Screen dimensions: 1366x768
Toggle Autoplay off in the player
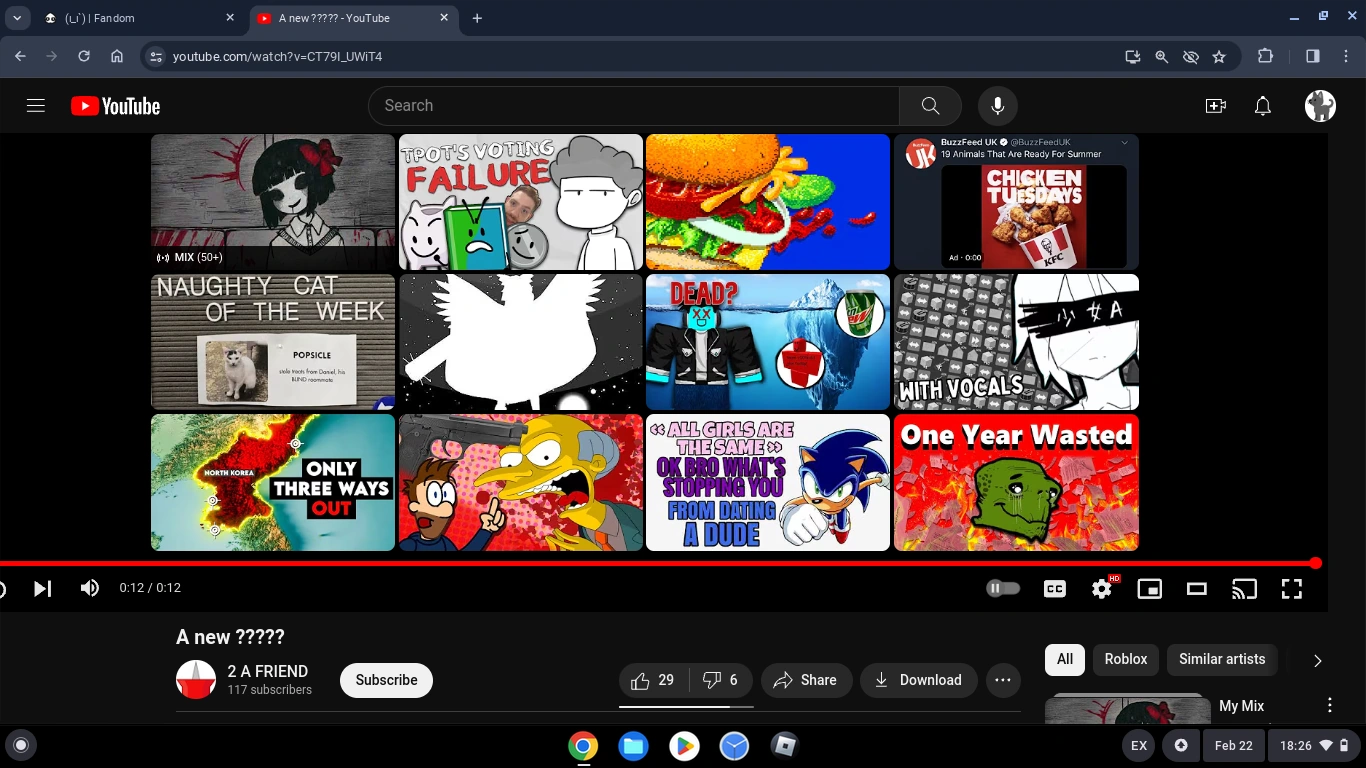(1003, 588)
